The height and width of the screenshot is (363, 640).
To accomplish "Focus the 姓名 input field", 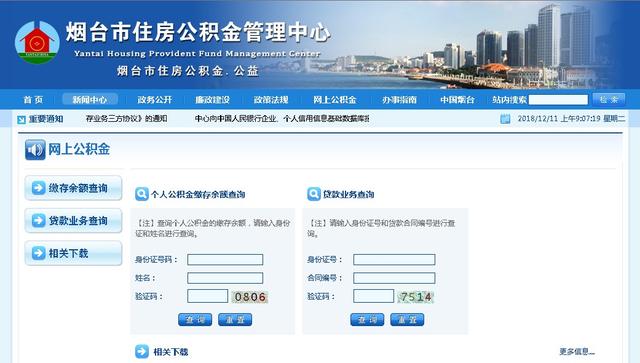I will pos(225,278).
